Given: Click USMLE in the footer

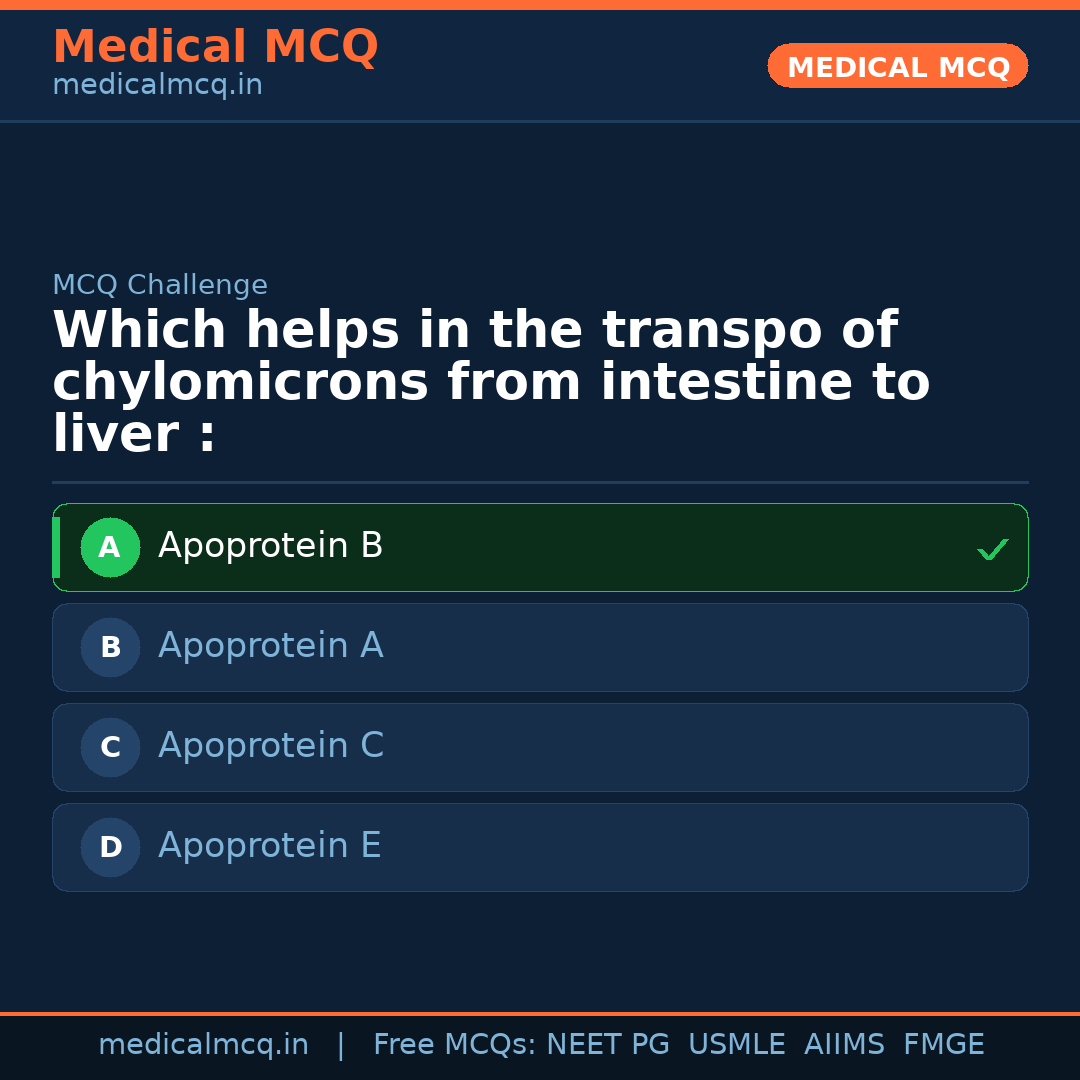Looking at the screenshot, I should point(736,1045).
